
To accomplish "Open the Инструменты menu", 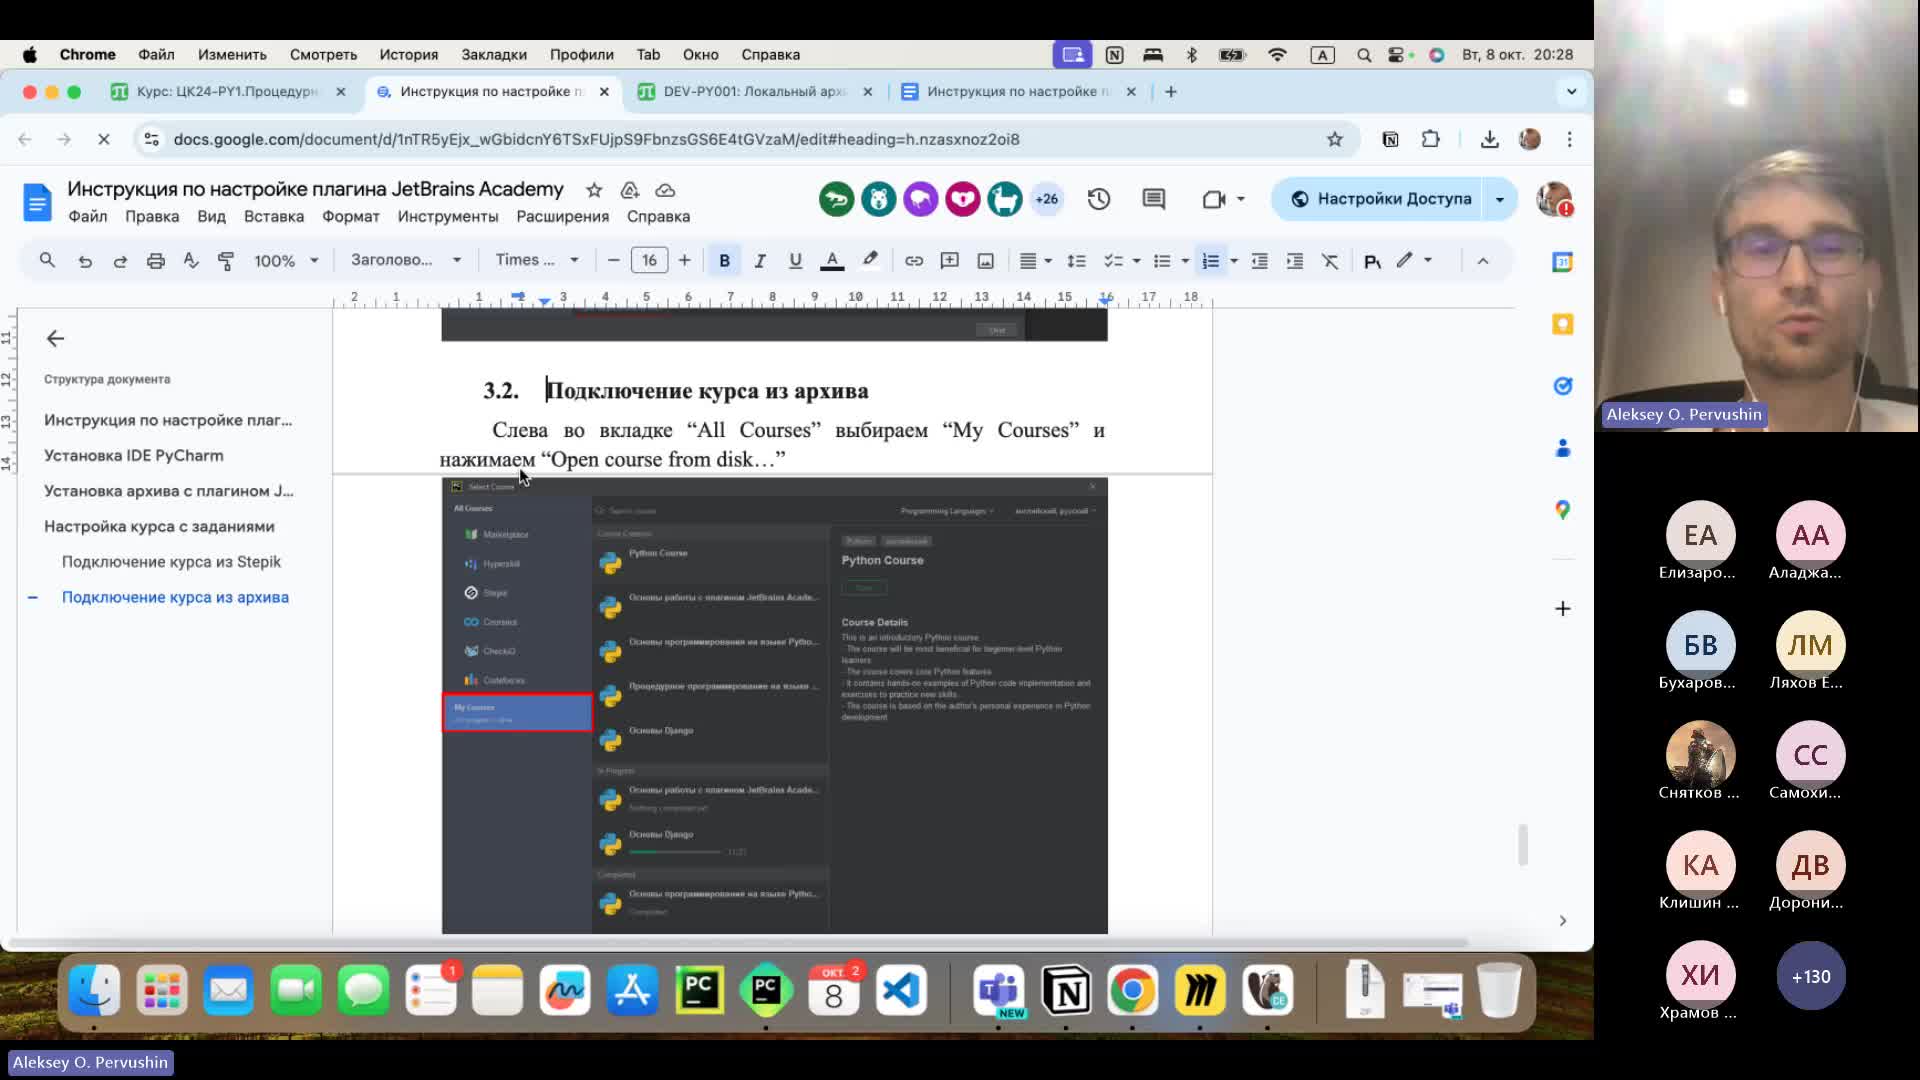I will click(x=448, y=217).
